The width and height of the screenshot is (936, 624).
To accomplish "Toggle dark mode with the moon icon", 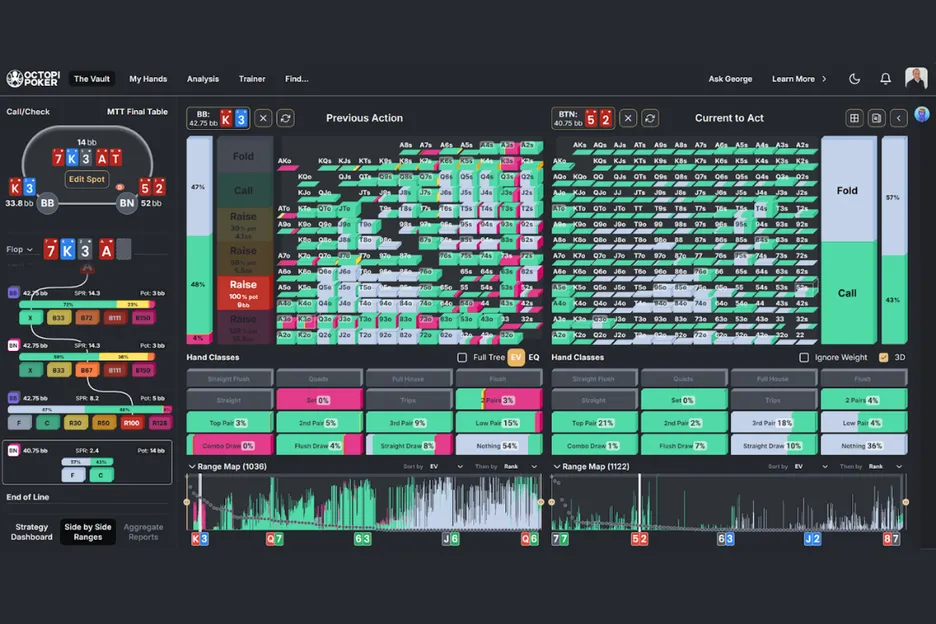I will 855,79.
